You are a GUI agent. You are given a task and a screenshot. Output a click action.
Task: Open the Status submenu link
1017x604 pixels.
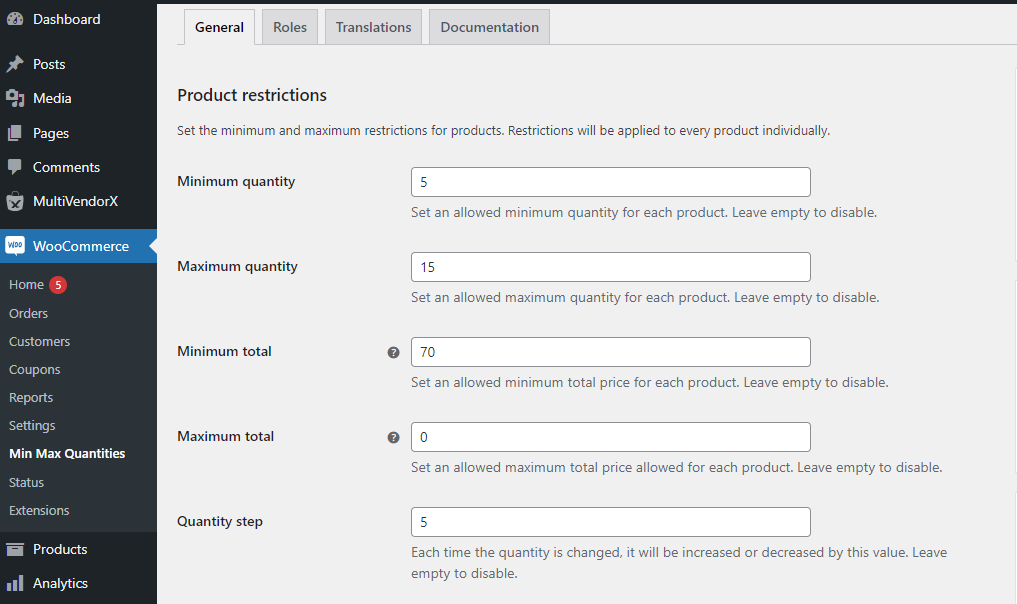26,483
